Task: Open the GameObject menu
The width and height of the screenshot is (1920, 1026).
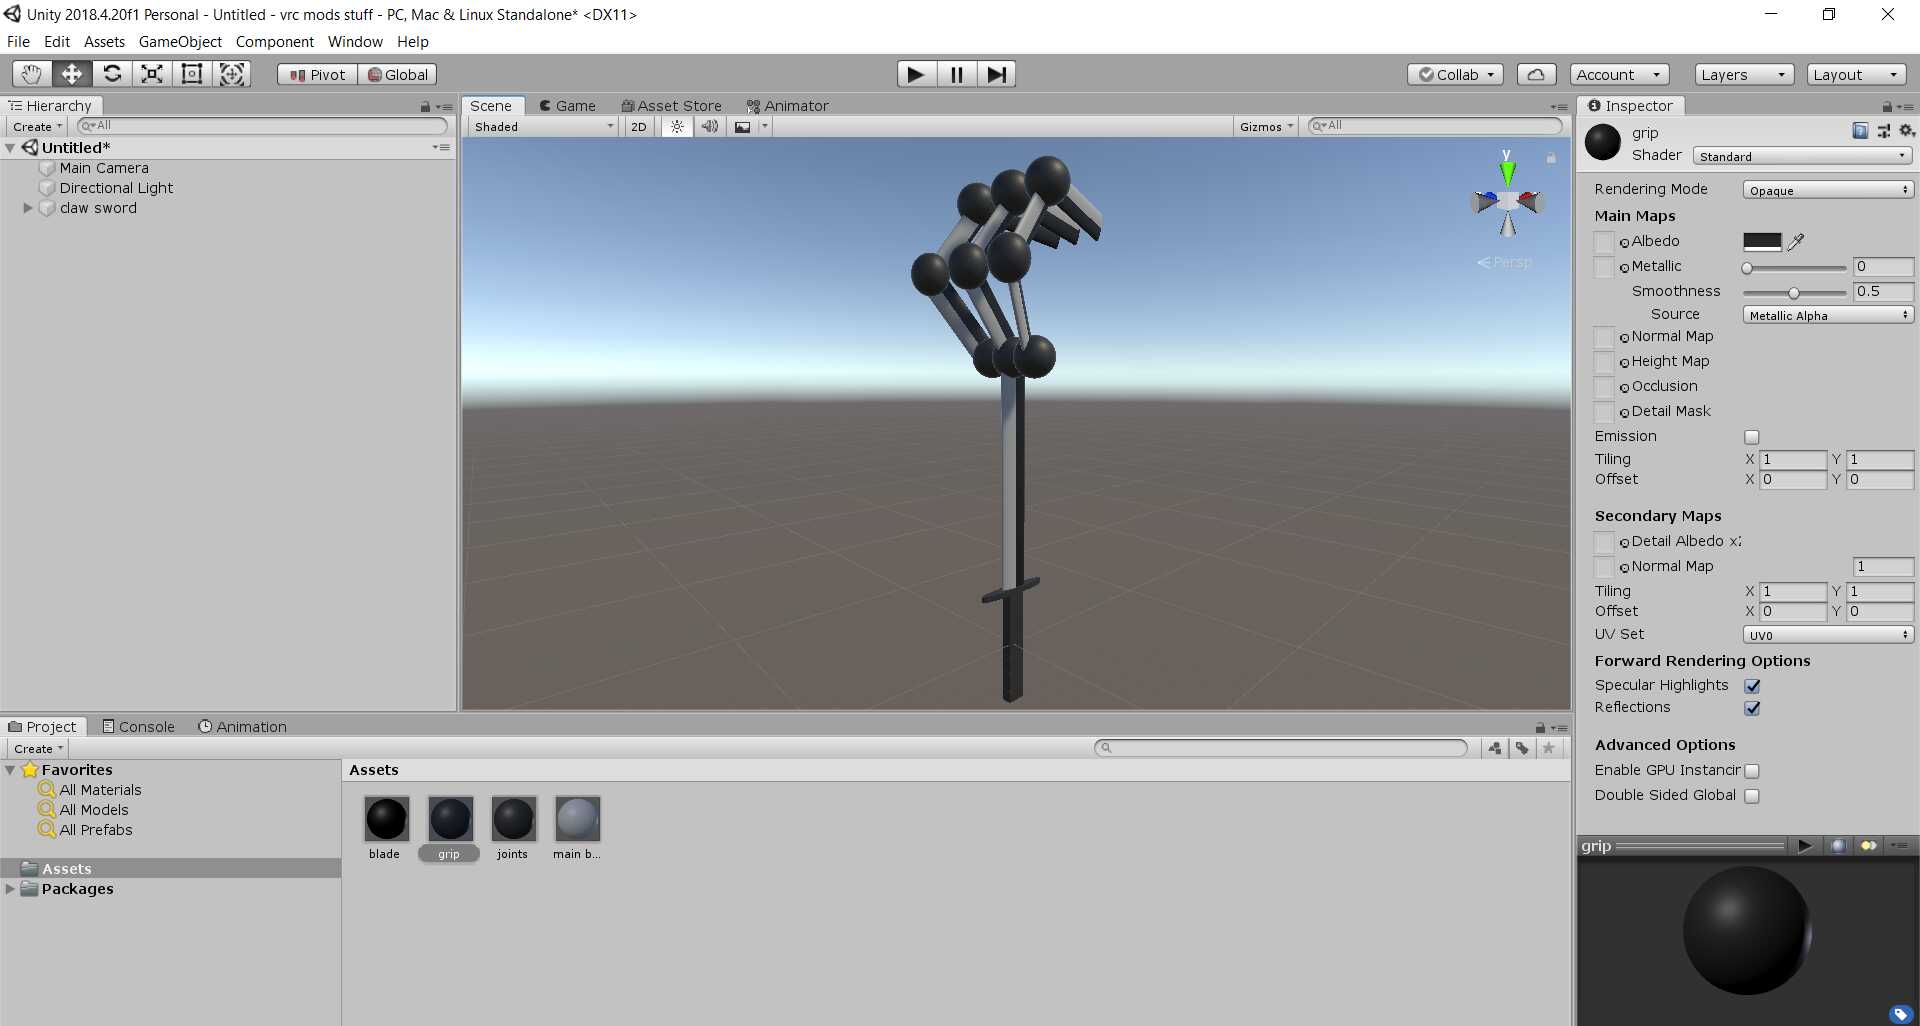Action: point(180,41)
